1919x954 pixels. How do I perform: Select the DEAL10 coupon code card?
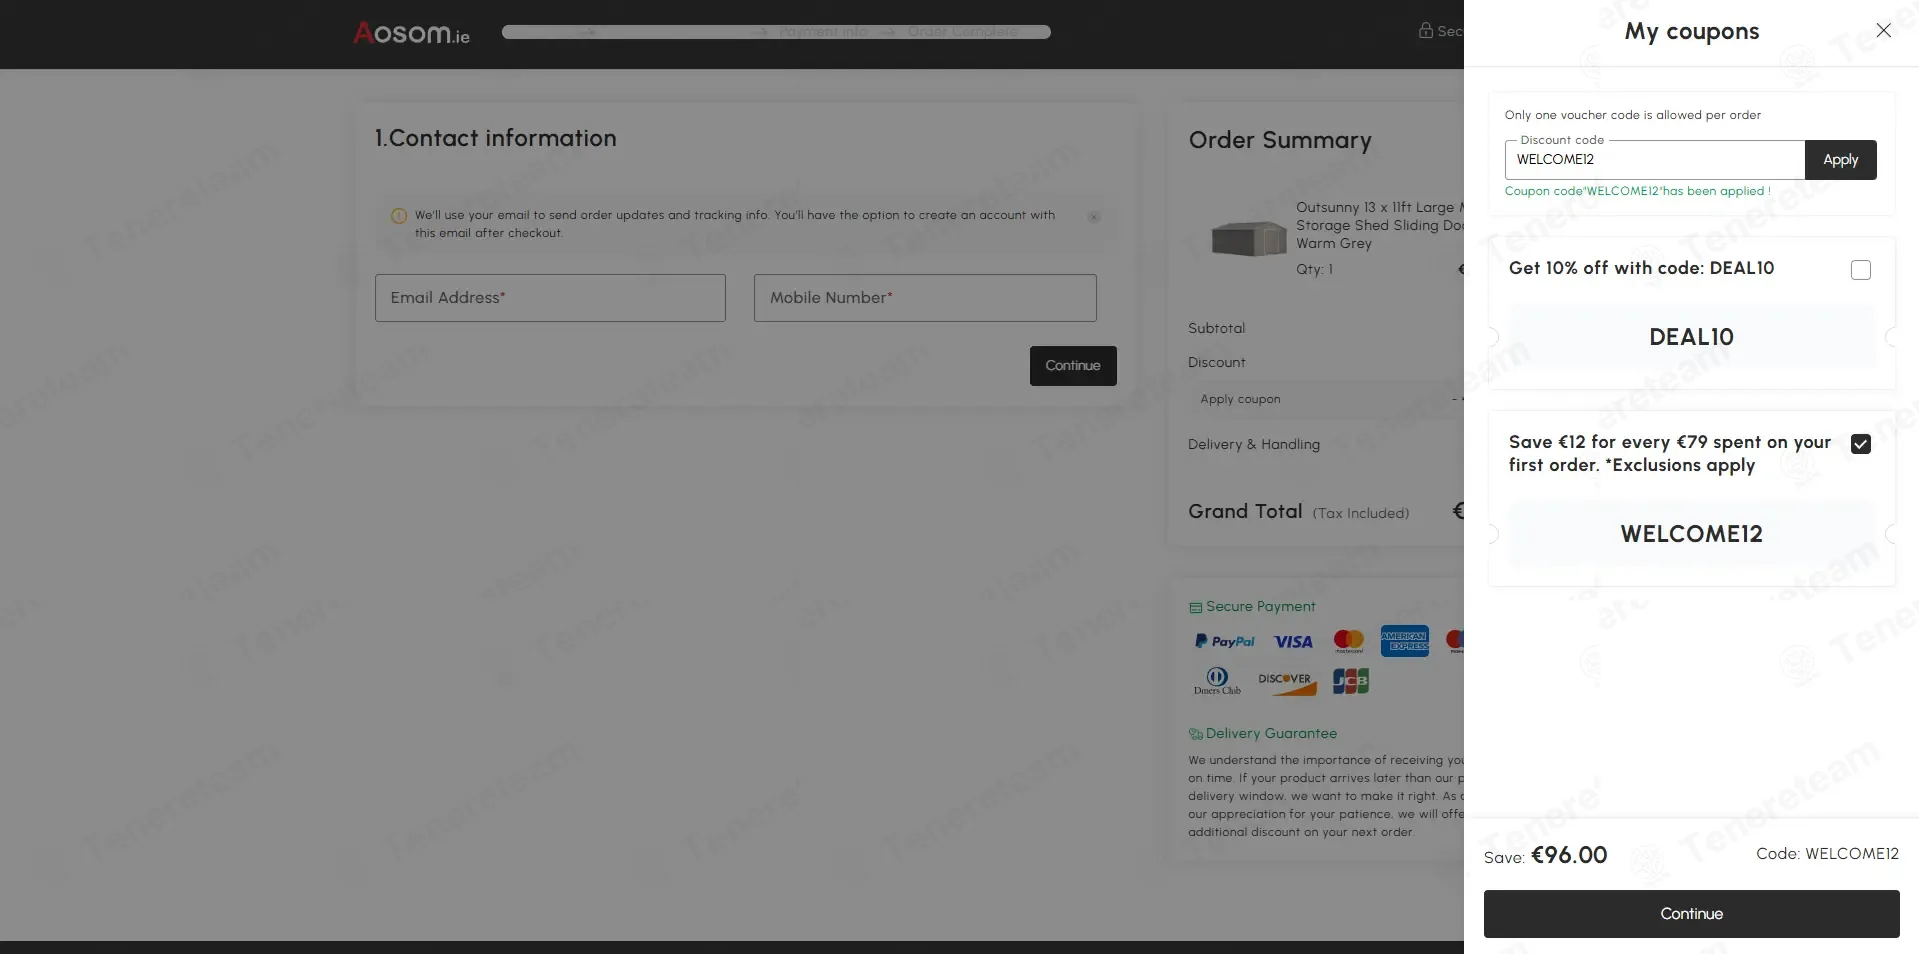(1691, 337)
